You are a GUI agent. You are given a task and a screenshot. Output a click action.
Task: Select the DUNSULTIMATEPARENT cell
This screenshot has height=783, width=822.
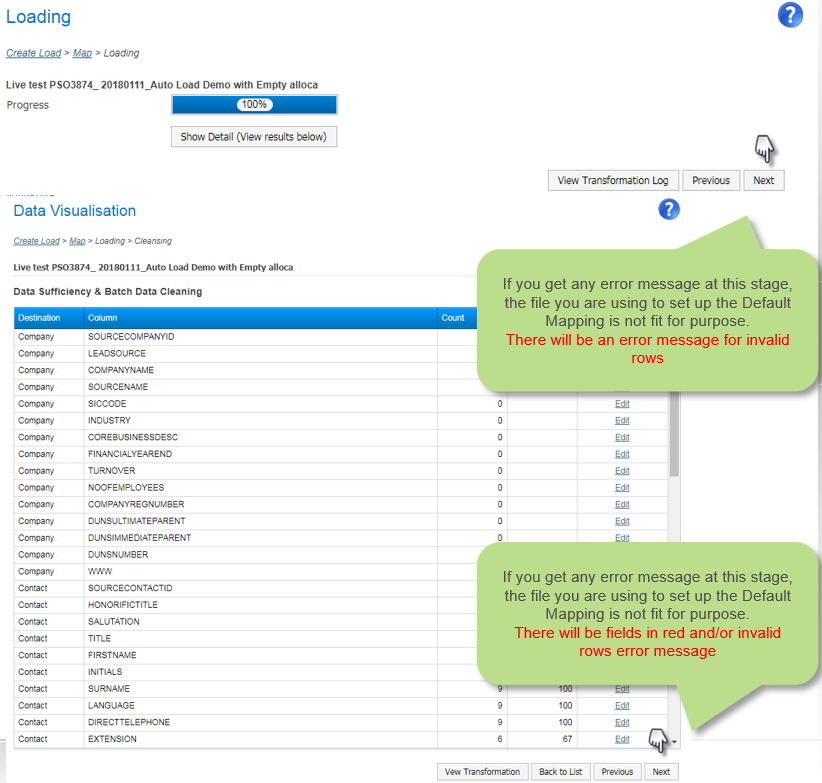261,521
